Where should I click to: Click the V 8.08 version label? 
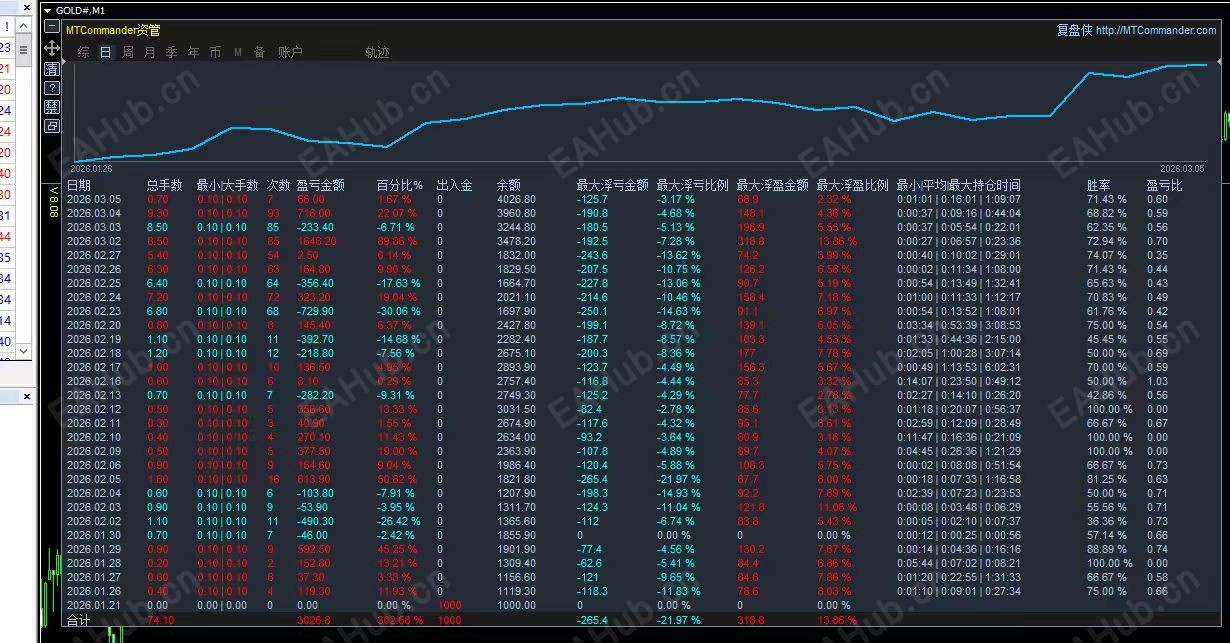click(53, 201)
